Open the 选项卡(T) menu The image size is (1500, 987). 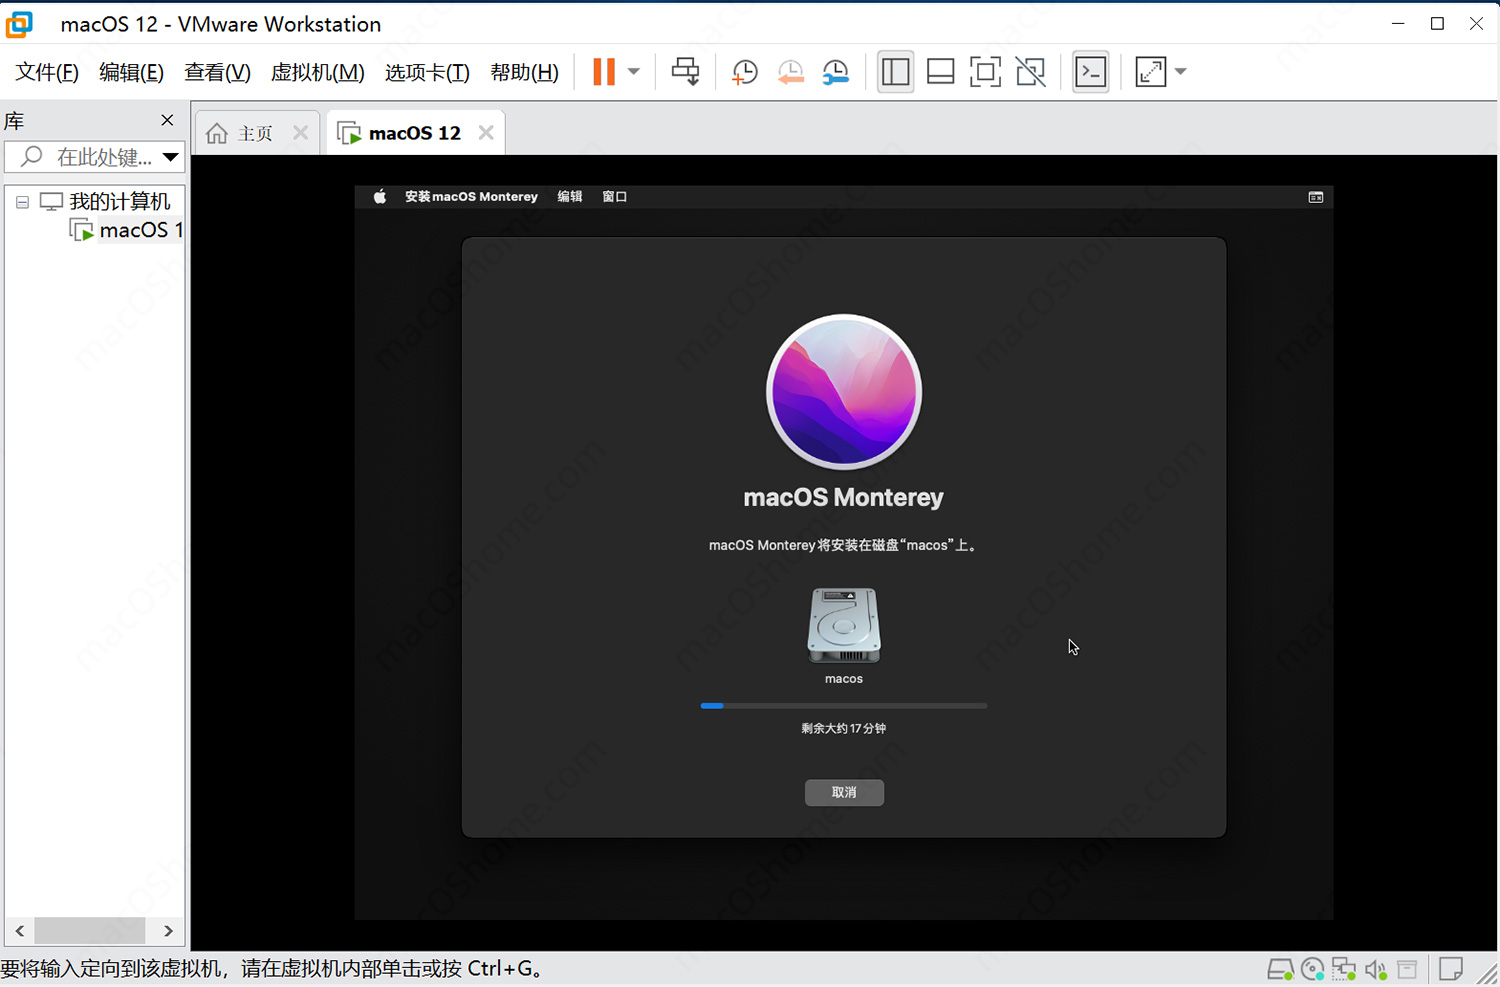[427, 72]
